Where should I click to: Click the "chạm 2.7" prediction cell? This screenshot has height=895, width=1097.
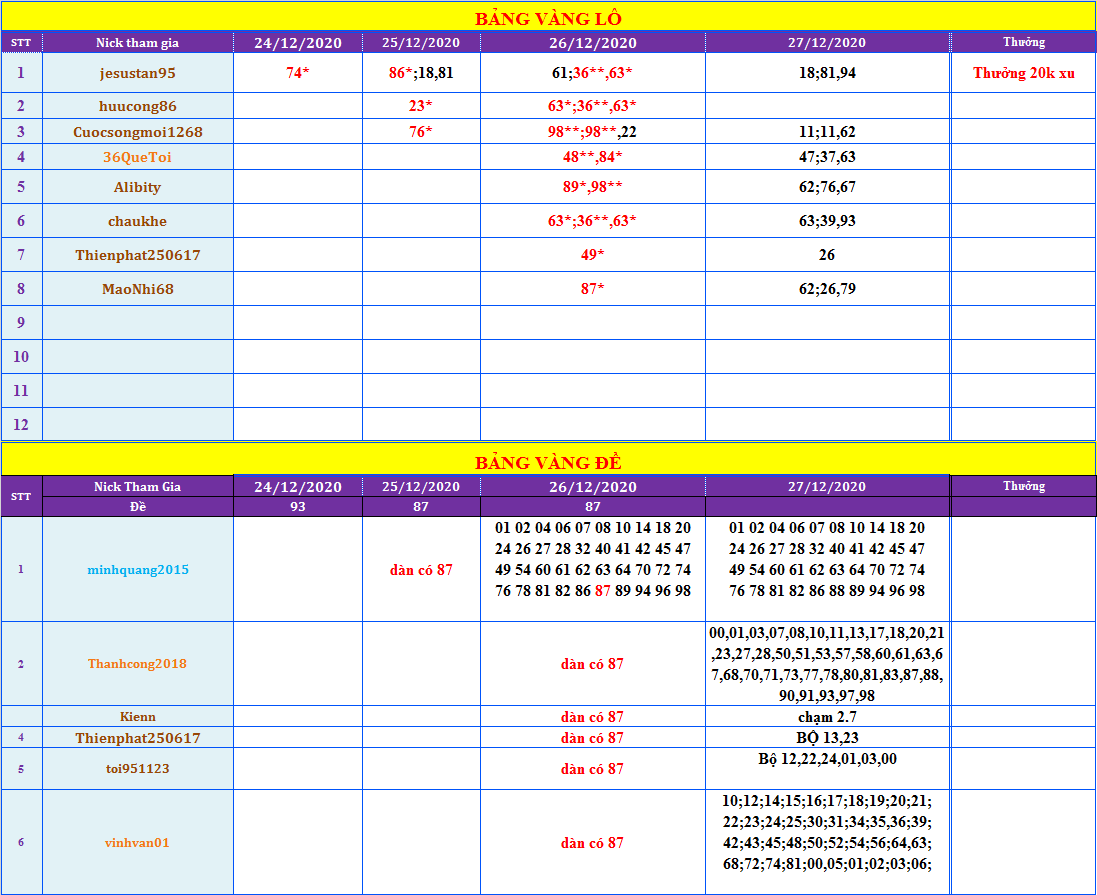click(x=827, y=717)
